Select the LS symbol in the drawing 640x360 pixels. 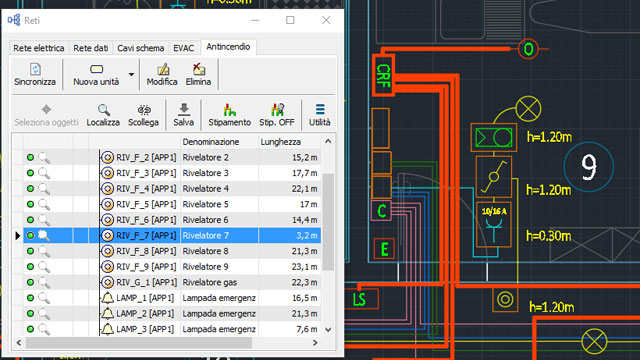pyautogui.click(x=359, y=299)
